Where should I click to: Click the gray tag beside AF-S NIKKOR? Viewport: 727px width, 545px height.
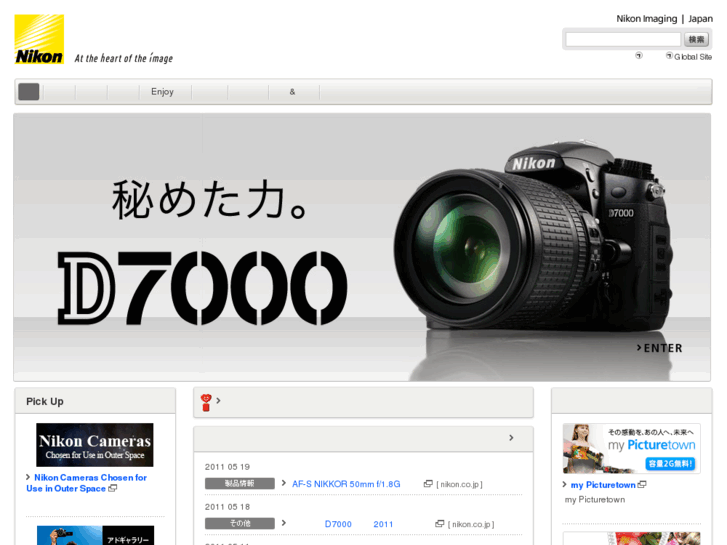click(x=240, y=483)
